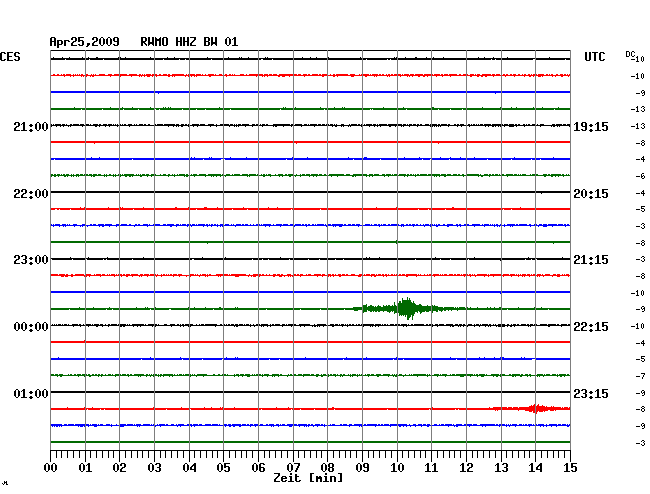Select the 01:00 CES time label

(x=31, y=393)
